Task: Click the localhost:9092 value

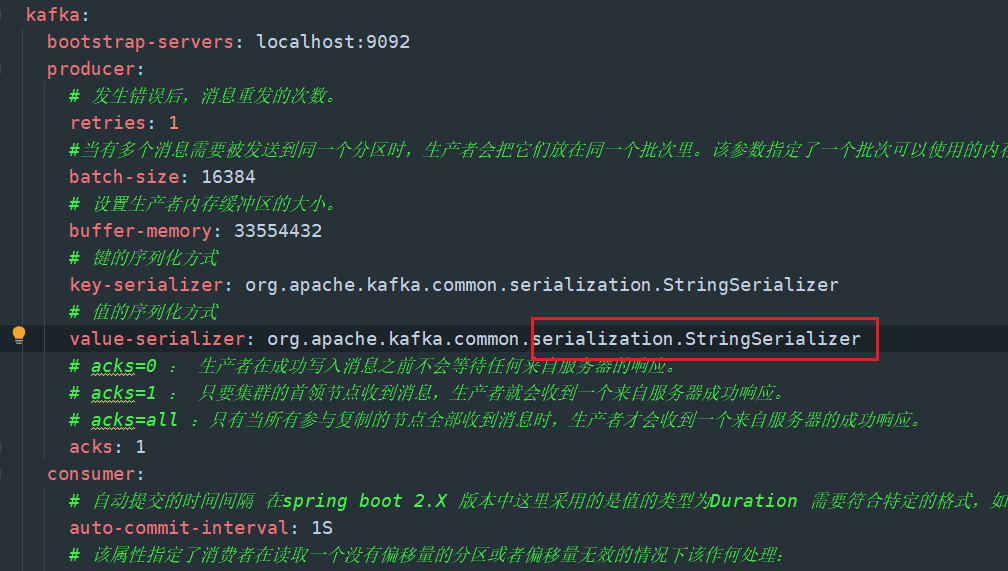Action: [333, 42]
